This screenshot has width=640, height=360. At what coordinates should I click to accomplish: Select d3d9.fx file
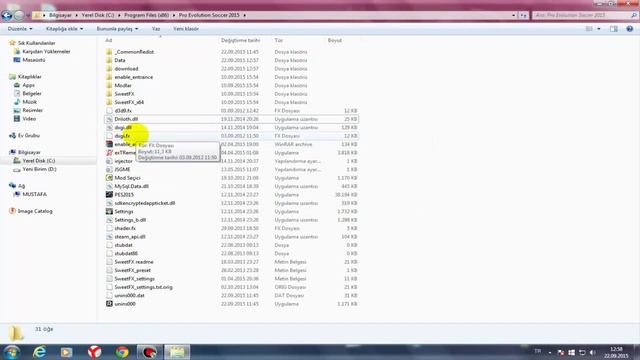[123, 111]
